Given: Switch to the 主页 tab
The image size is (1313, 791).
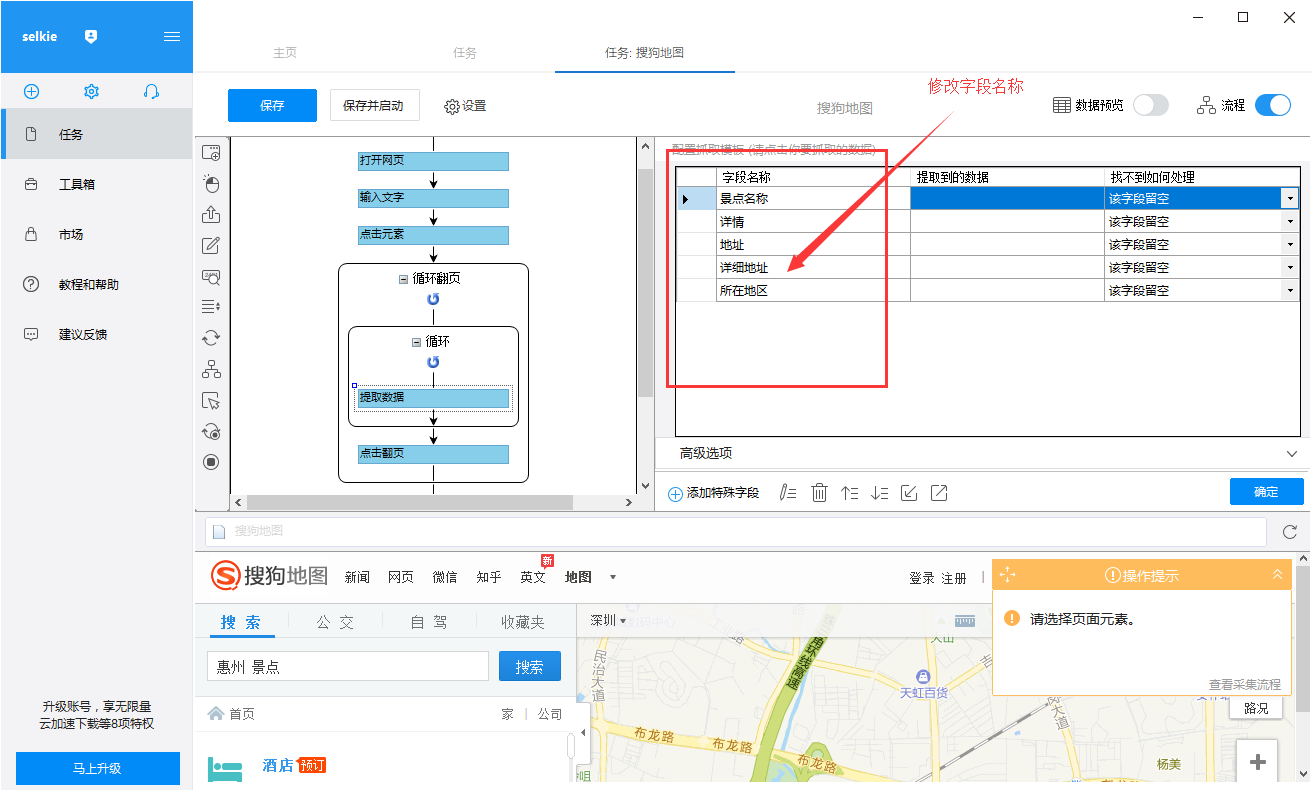Looking at the screenshot, I should click(x=285, y=53).
